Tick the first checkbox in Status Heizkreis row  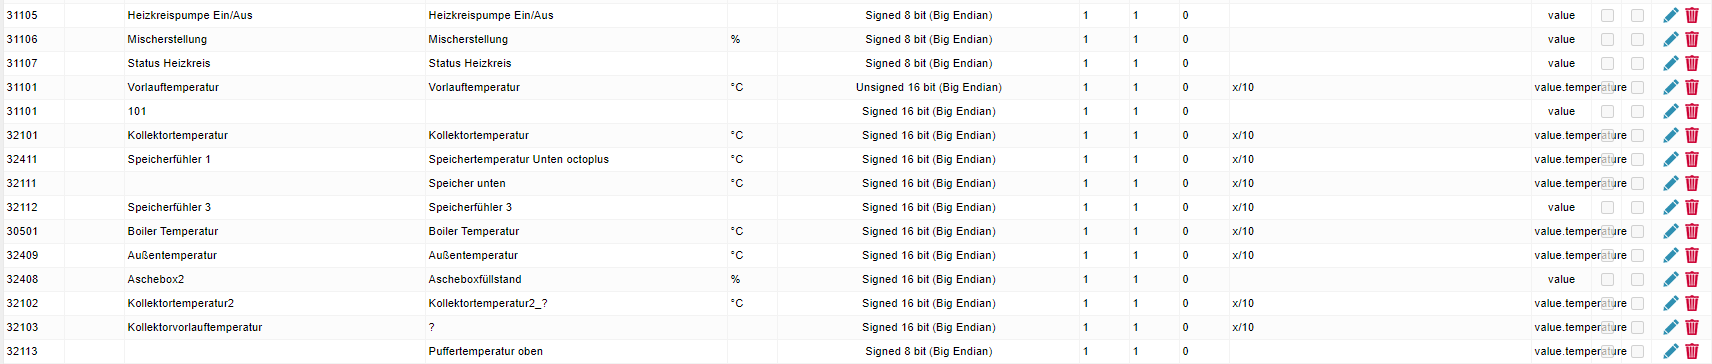1607,63
